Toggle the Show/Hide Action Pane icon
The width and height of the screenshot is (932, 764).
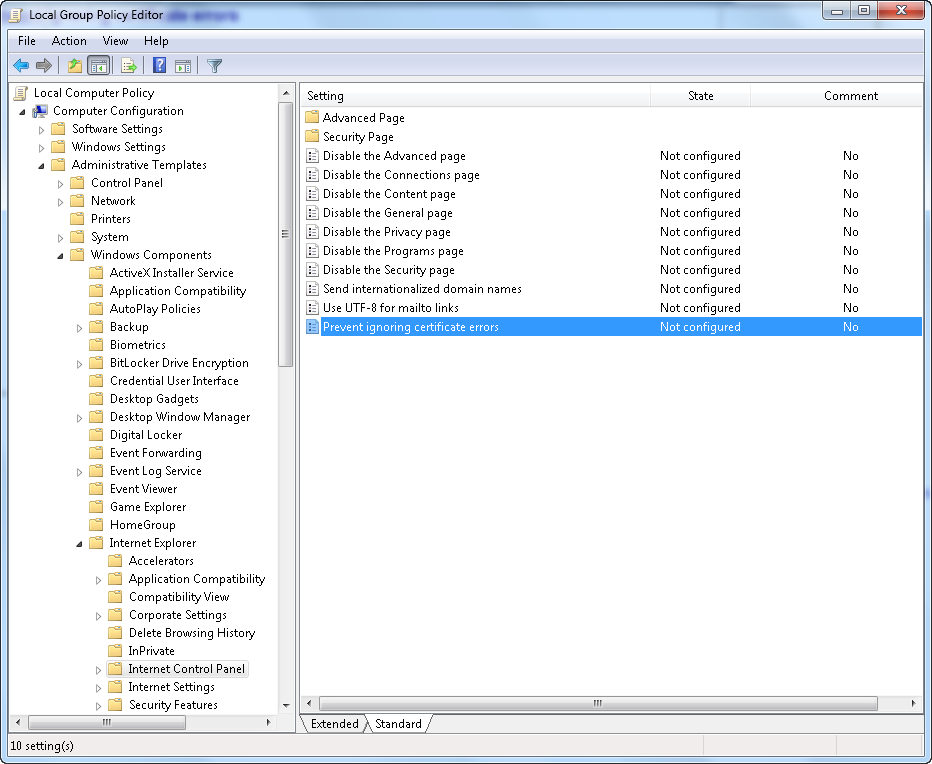click(x=183, y=66)
